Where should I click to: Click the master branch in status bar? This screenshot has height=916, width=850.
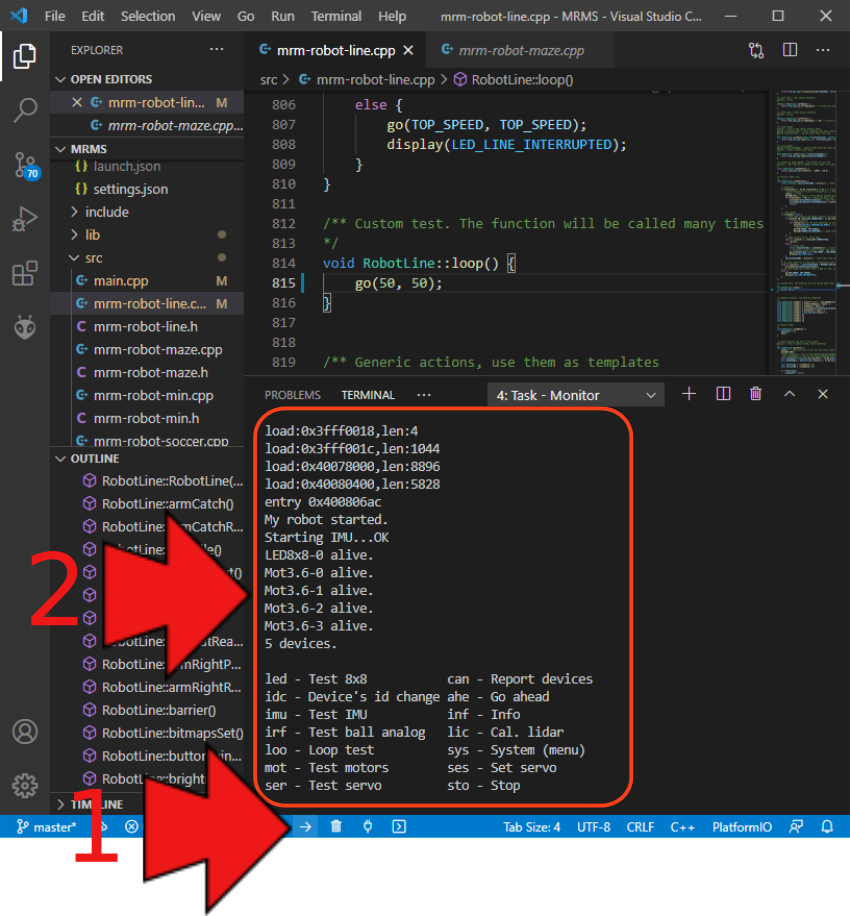coord(46,827)
